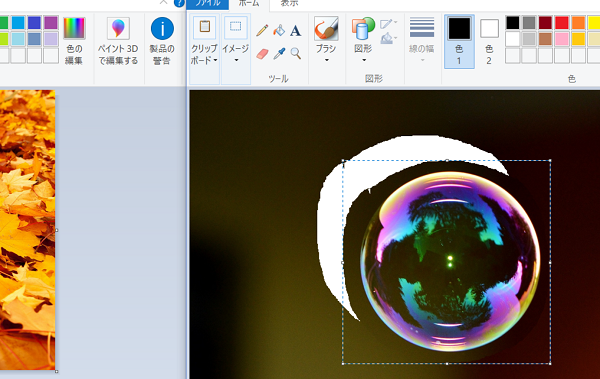Open 色の編集 in the left Paint window
600x379 pixels.
click(74, 41)
